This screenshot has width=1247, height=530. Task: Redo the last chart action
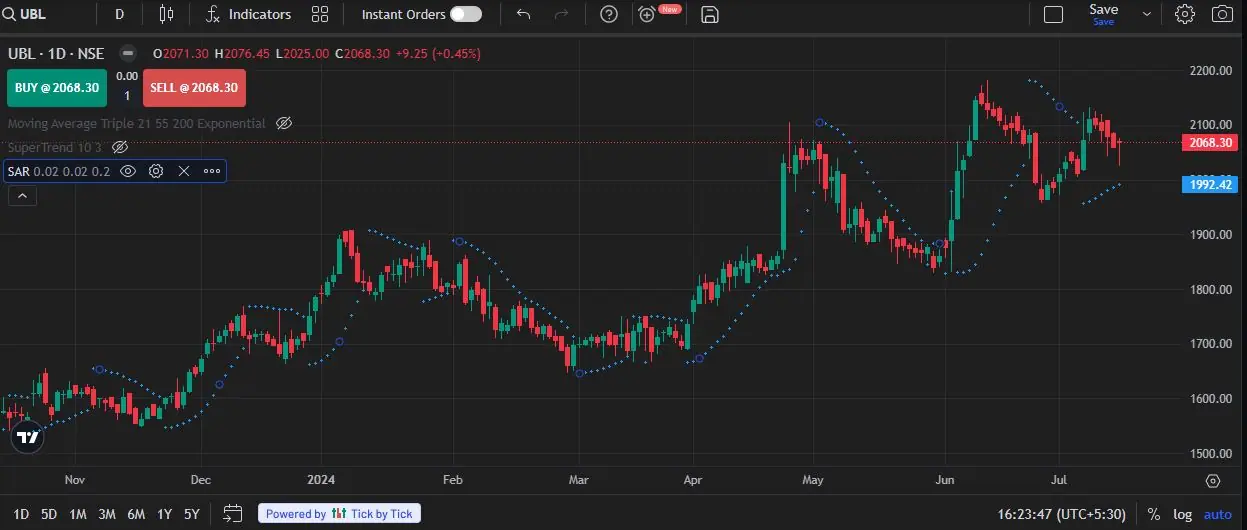tap(562, 14)
